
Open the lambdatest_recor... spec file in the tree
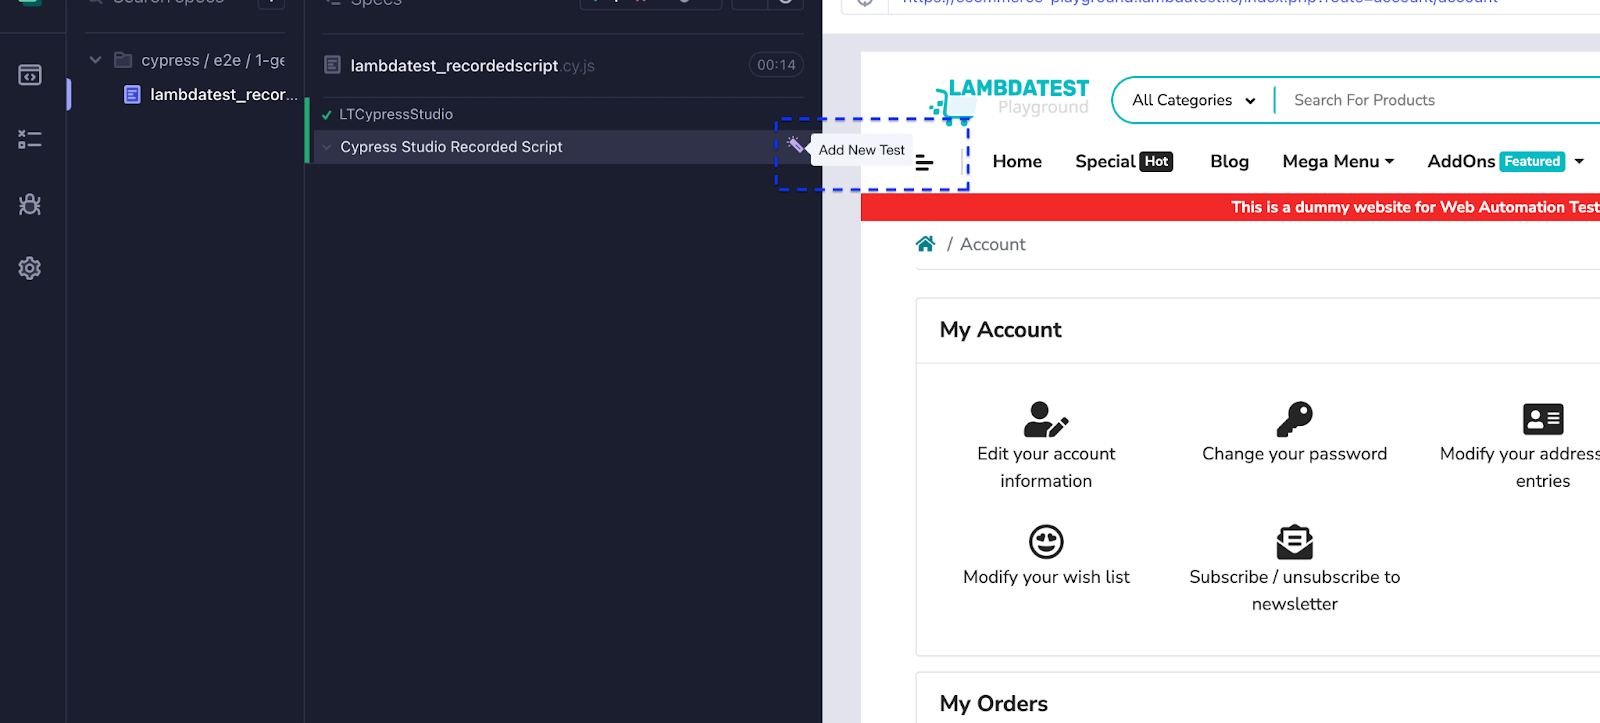[x=224, y=94]
